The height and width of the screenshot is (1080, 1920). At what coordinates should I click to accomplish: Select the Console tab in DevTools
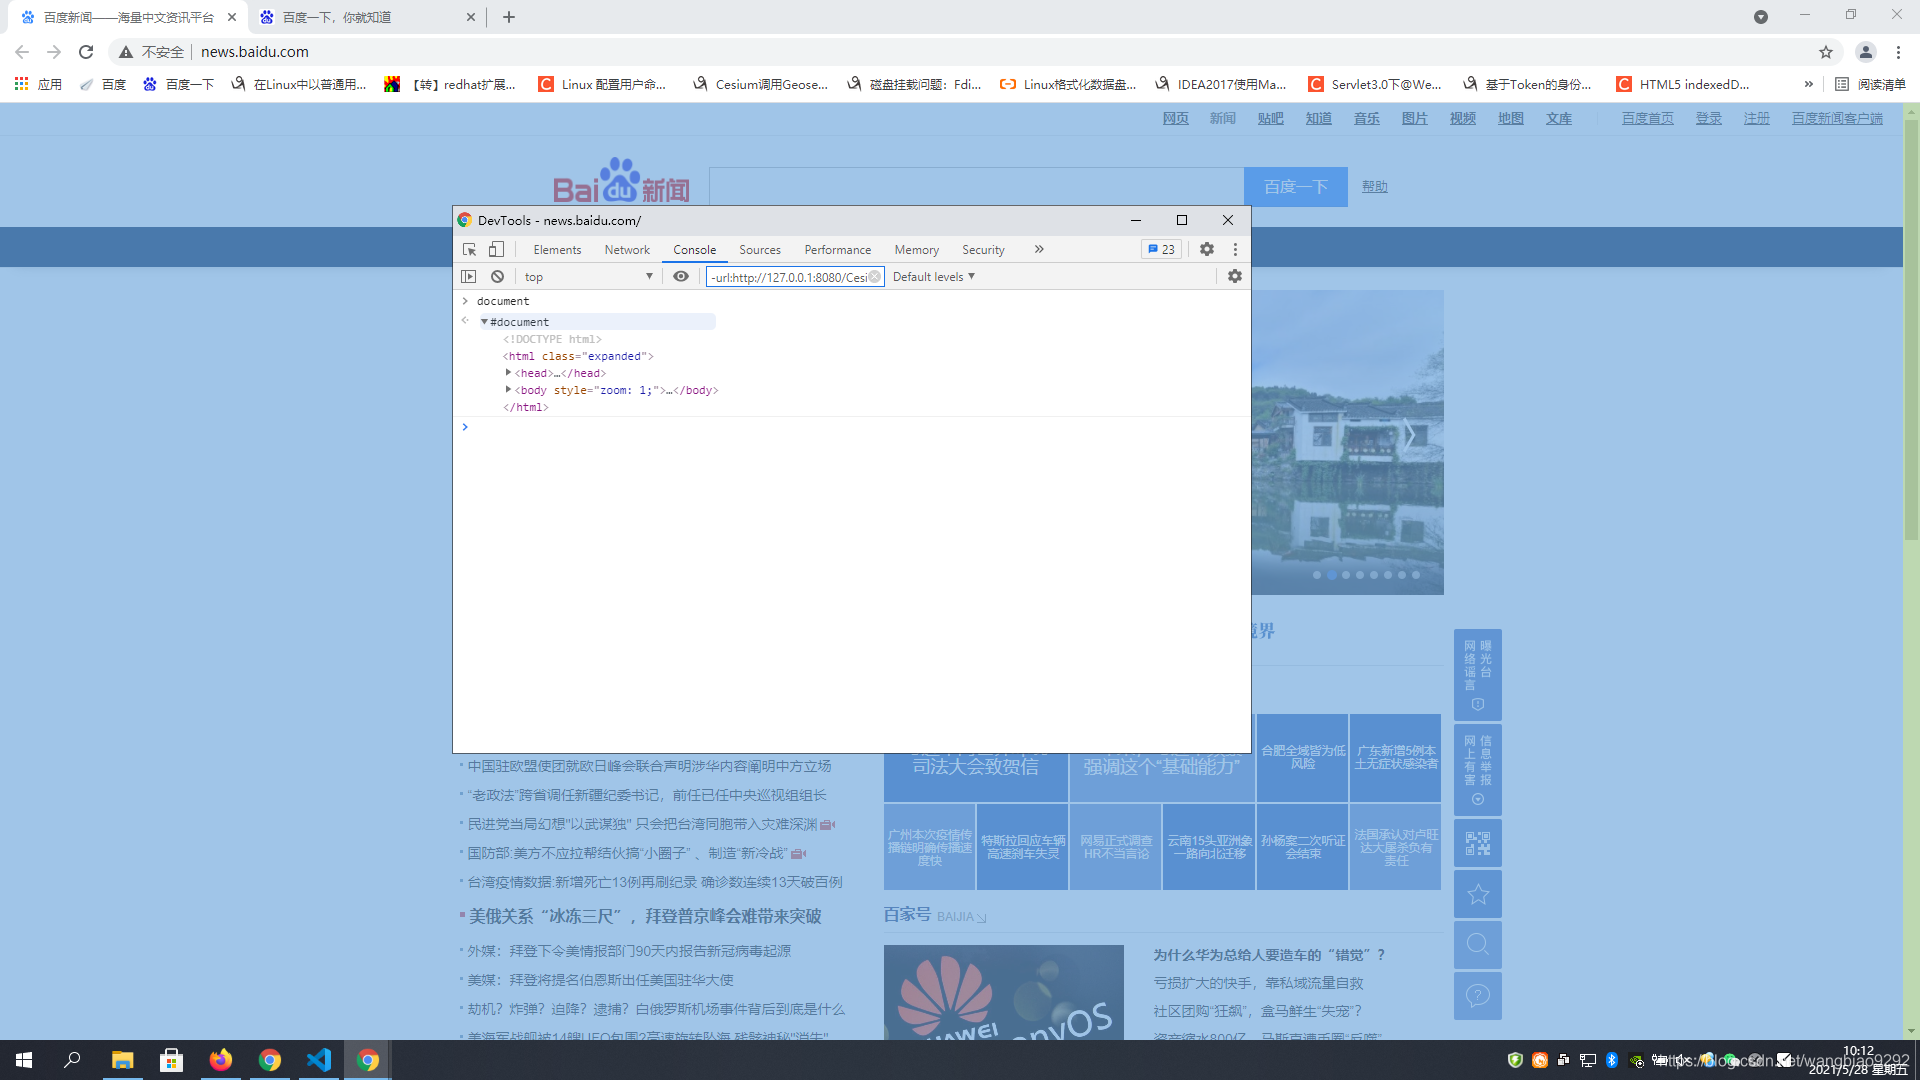point(694,249)
